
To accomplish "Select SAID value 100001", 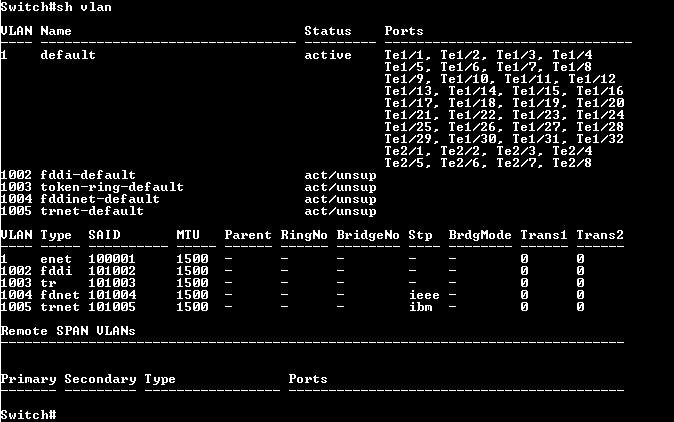I will click(112, 259).
